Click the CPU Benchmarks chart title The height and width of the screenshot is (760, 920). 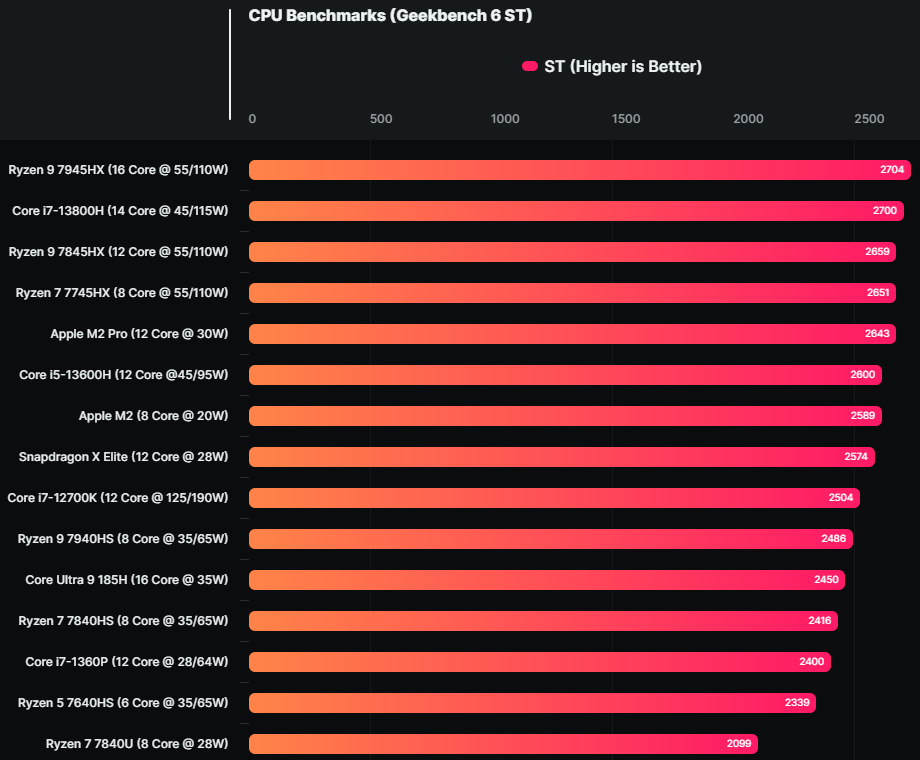390,16
